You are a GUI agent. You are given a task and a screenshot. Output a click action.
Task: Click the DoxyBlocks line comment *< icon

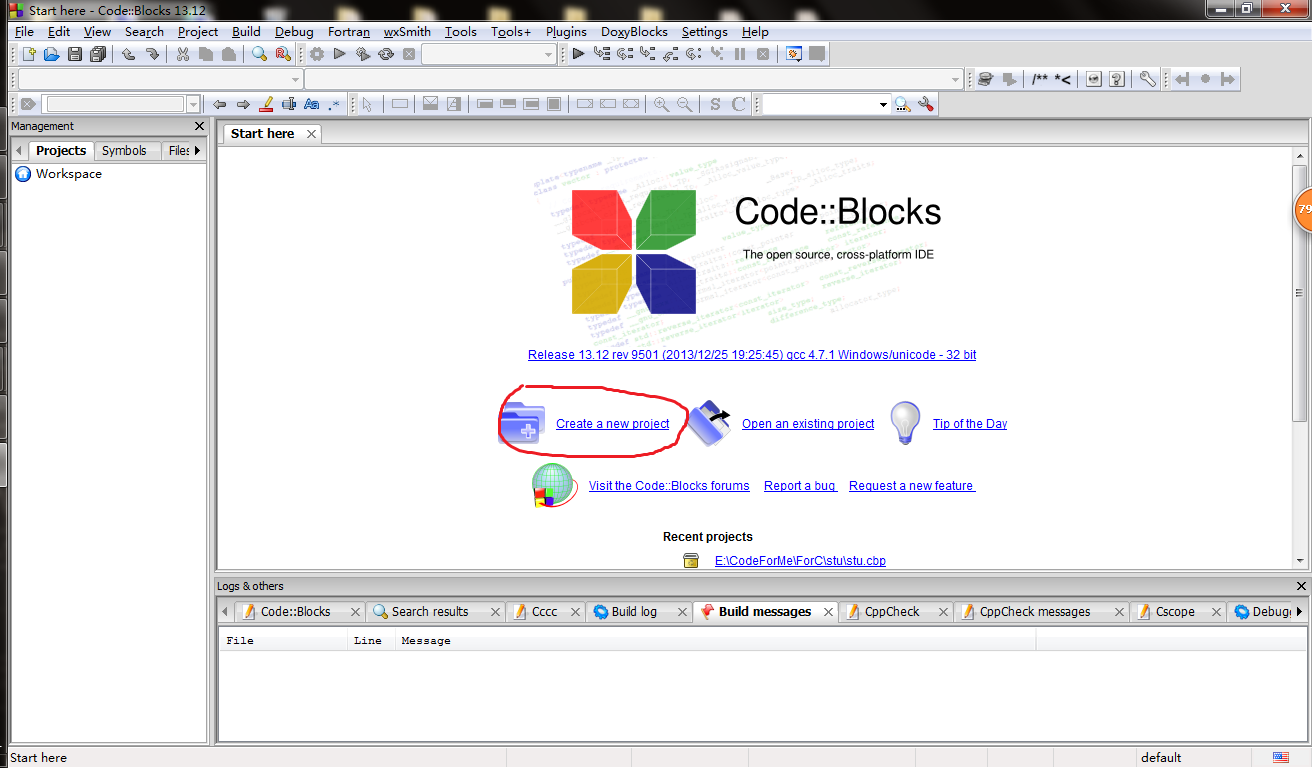(1062, 79)
